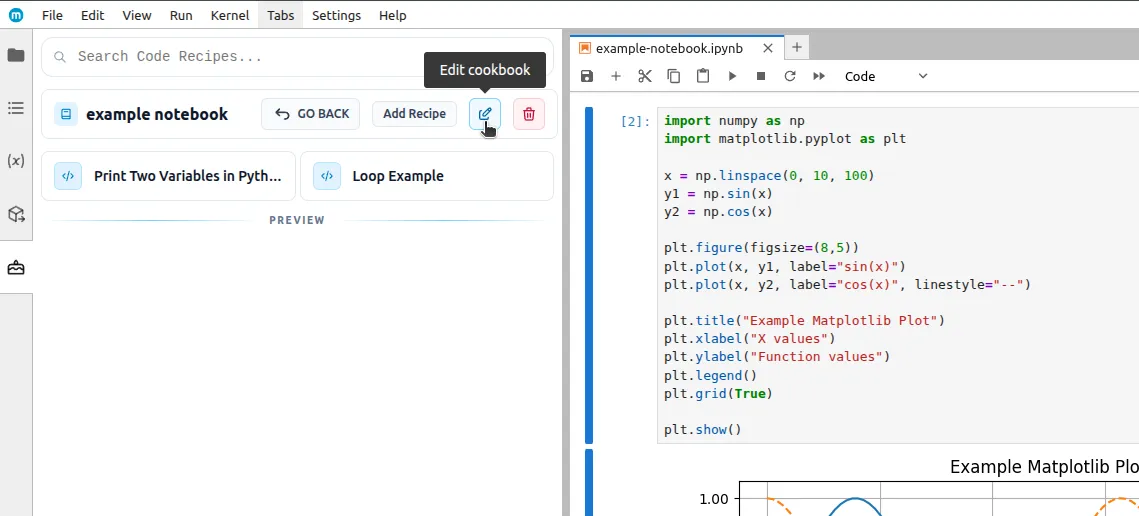
Task: Open the table of contents sidebar icon
Action: click(16, 108)
